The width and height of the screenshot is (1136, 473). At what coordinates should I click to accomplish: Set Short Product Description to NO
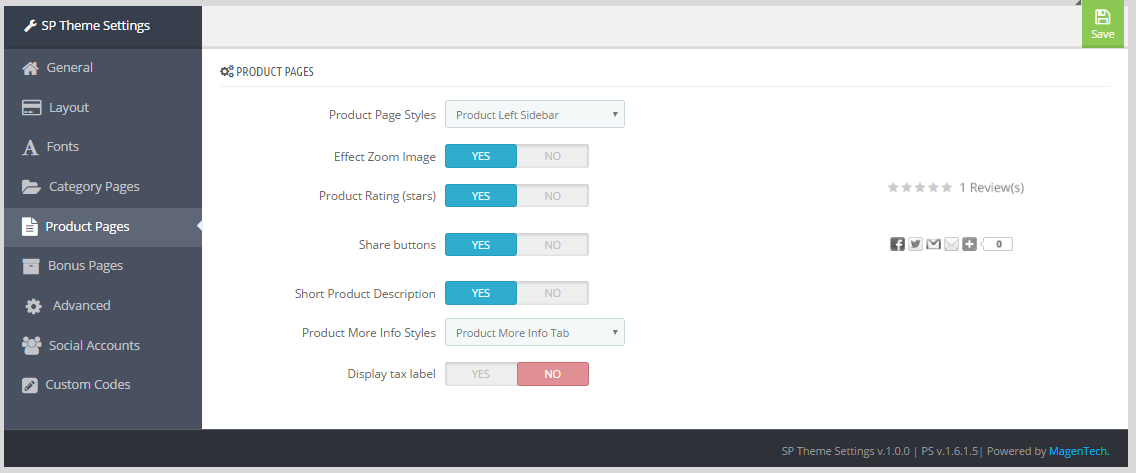553,293
